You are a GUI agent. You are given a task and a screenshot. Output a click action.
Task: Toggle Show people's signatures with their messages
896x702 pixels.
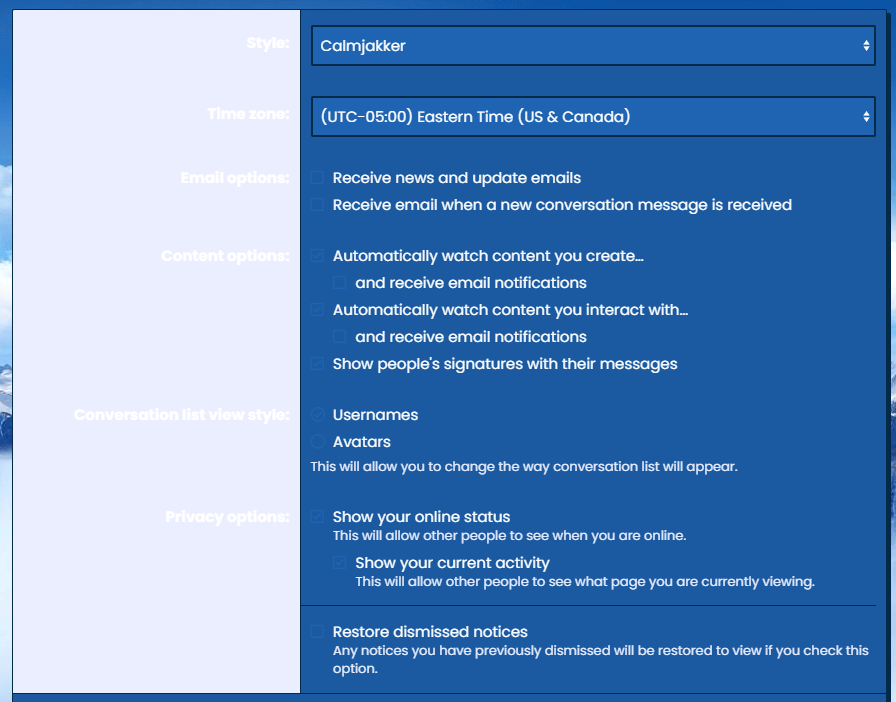pos(317,364)
